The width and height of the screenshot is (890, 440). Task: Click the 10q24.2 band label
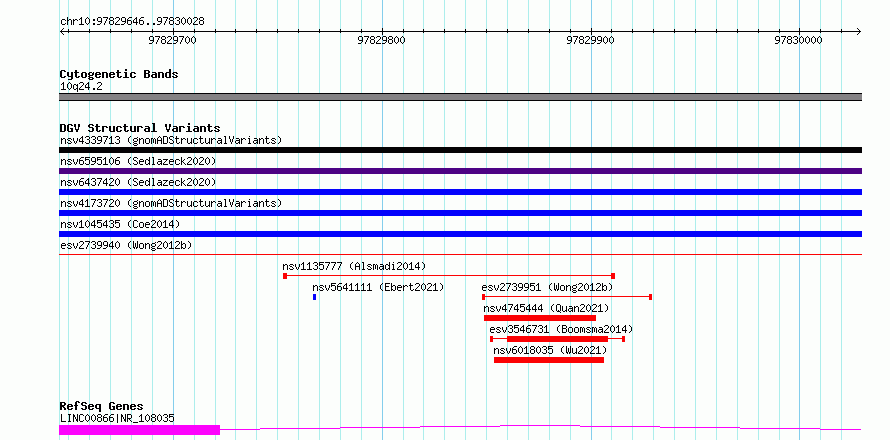(81, 87)
